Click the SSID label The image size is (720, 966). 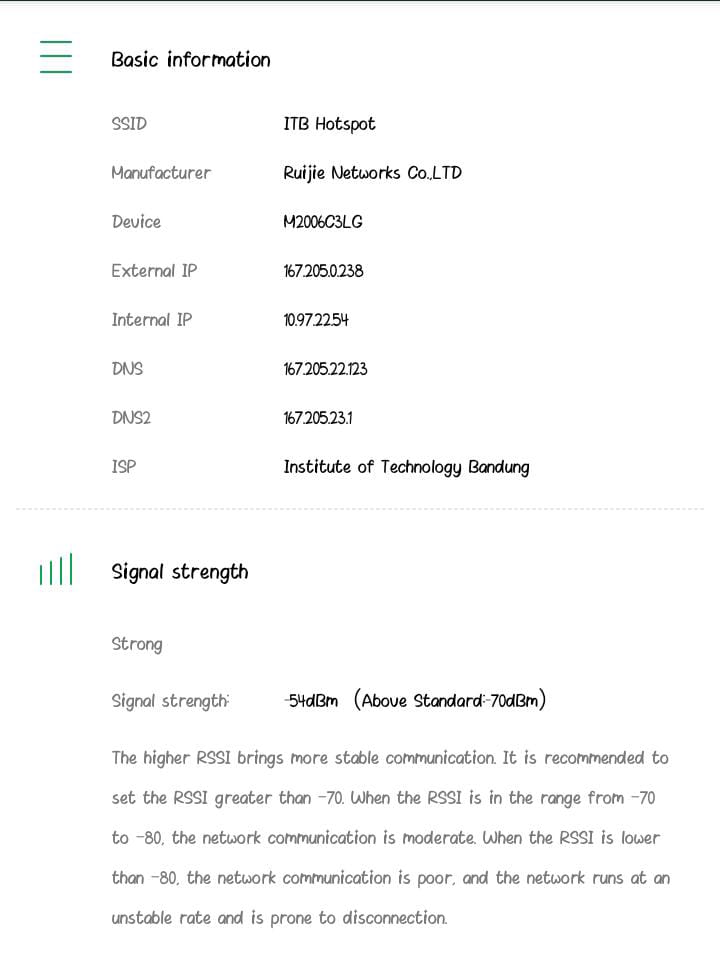(129, 124)
